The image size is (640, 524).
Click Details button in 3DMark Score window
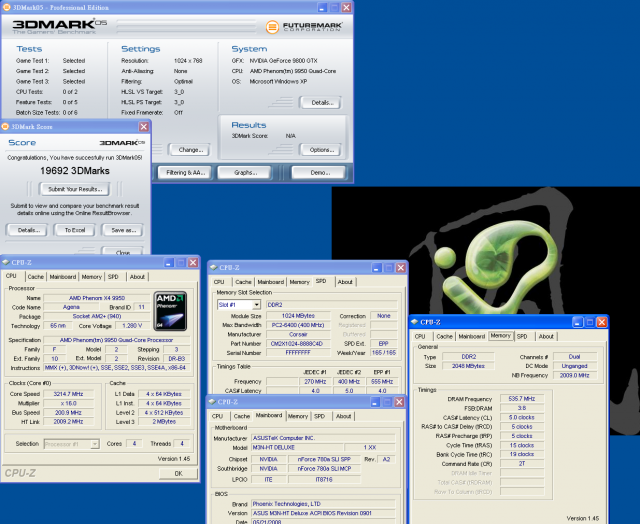(27, 230)
